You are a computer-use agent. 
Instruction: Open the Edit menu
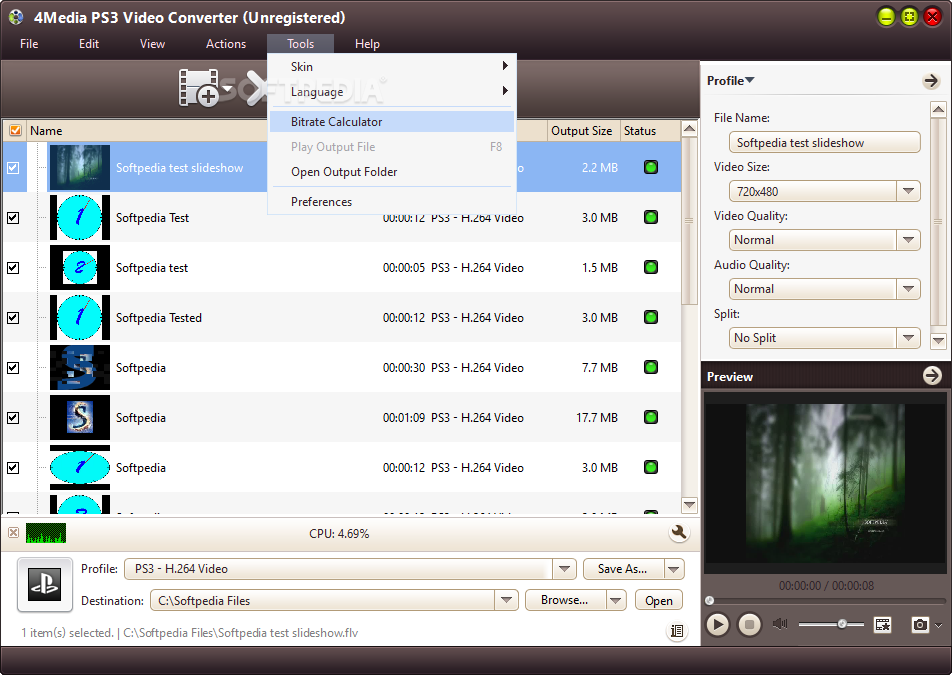tap(89, 44)
